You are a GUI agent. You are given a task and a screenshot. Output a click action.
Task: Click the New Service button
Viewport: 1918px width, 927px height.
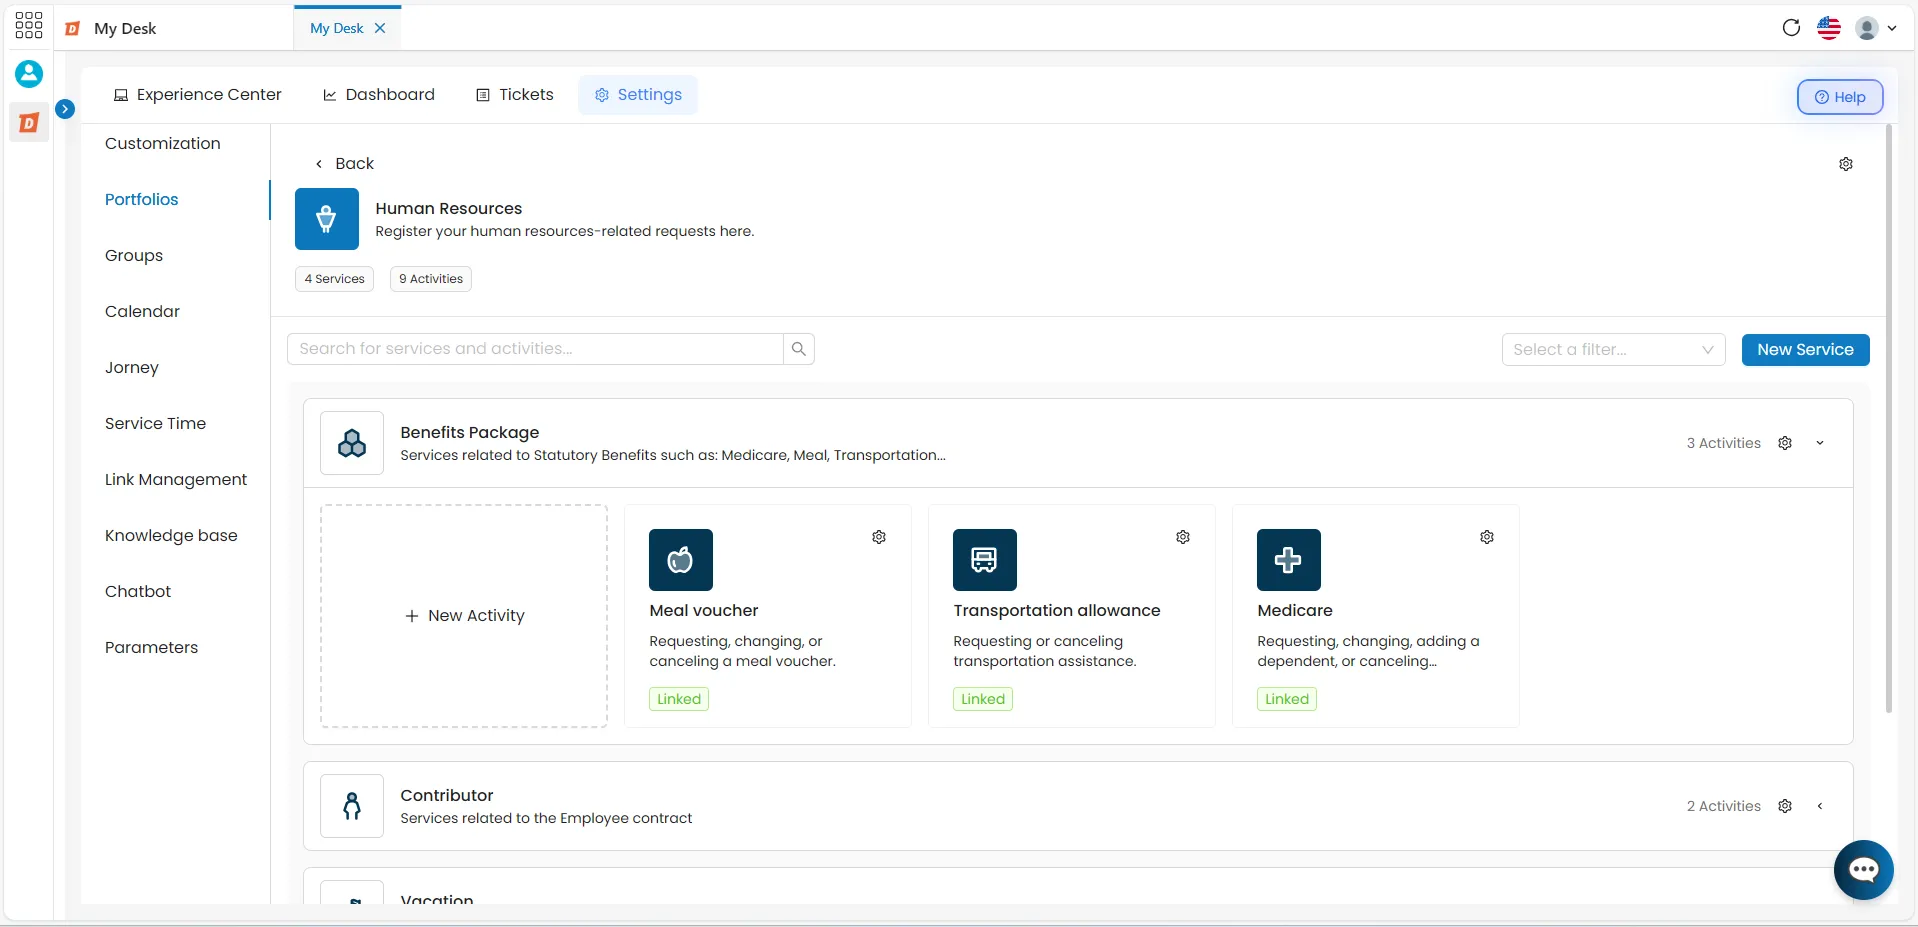coord(1805,349)
